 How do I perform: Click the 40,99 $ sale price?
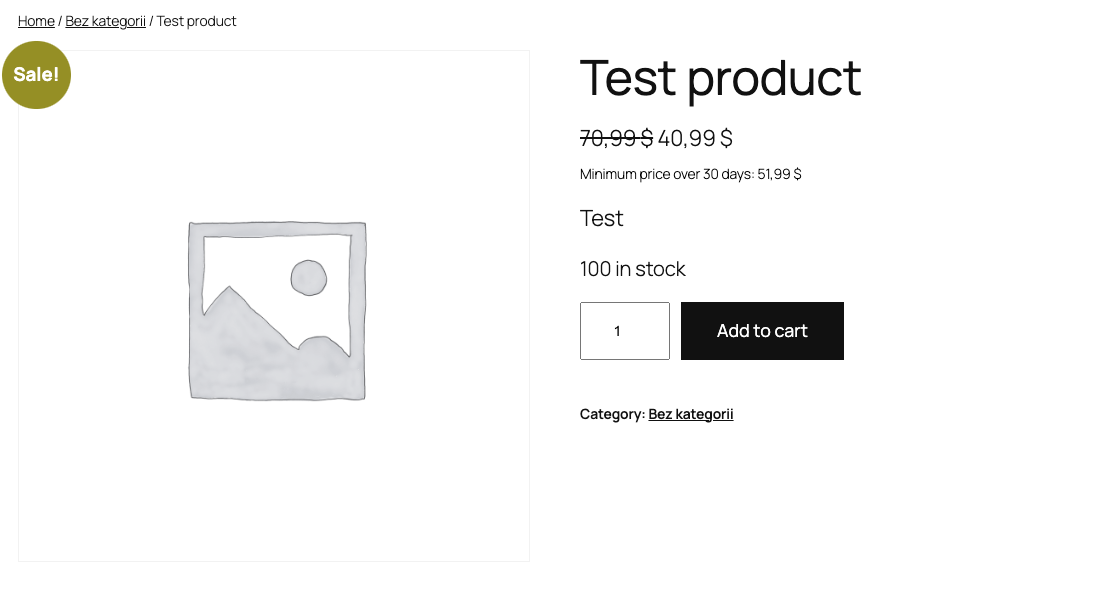[695, 138]
